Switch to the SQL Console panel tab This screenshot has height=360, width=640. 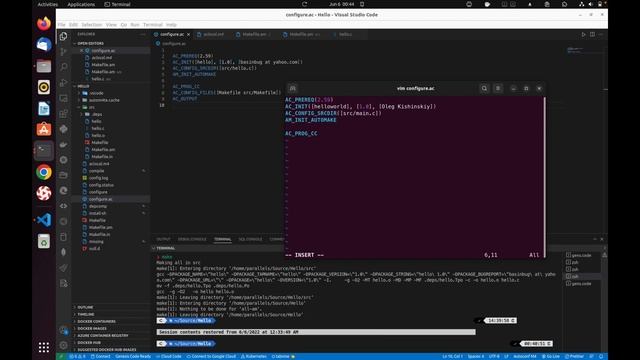point(250,239)
